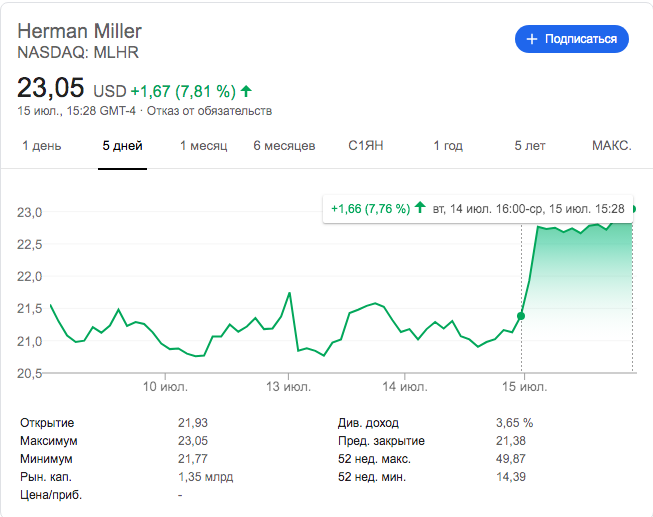The width and height of the screenshot is (653, 517).
Task: Click the 22,0 y-axis label
Action: [x=30, y=277]
